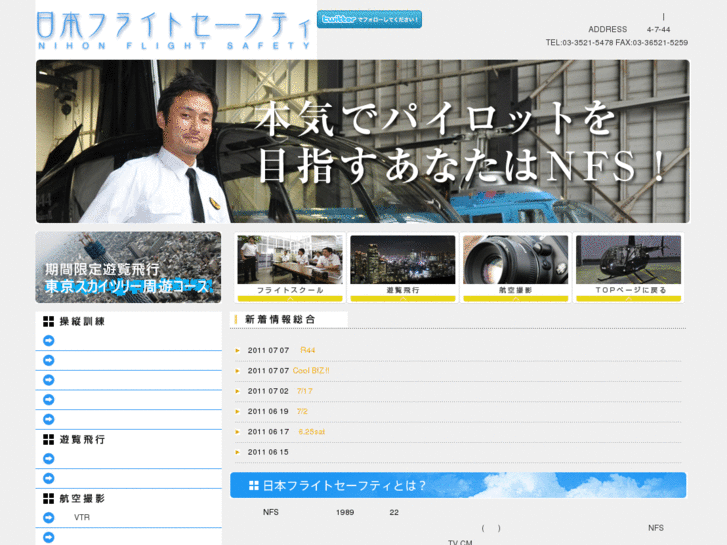This screenshot has width=727, height=545.
Task: Open the Nihon Flight Safety logo link
Action: 174,31
